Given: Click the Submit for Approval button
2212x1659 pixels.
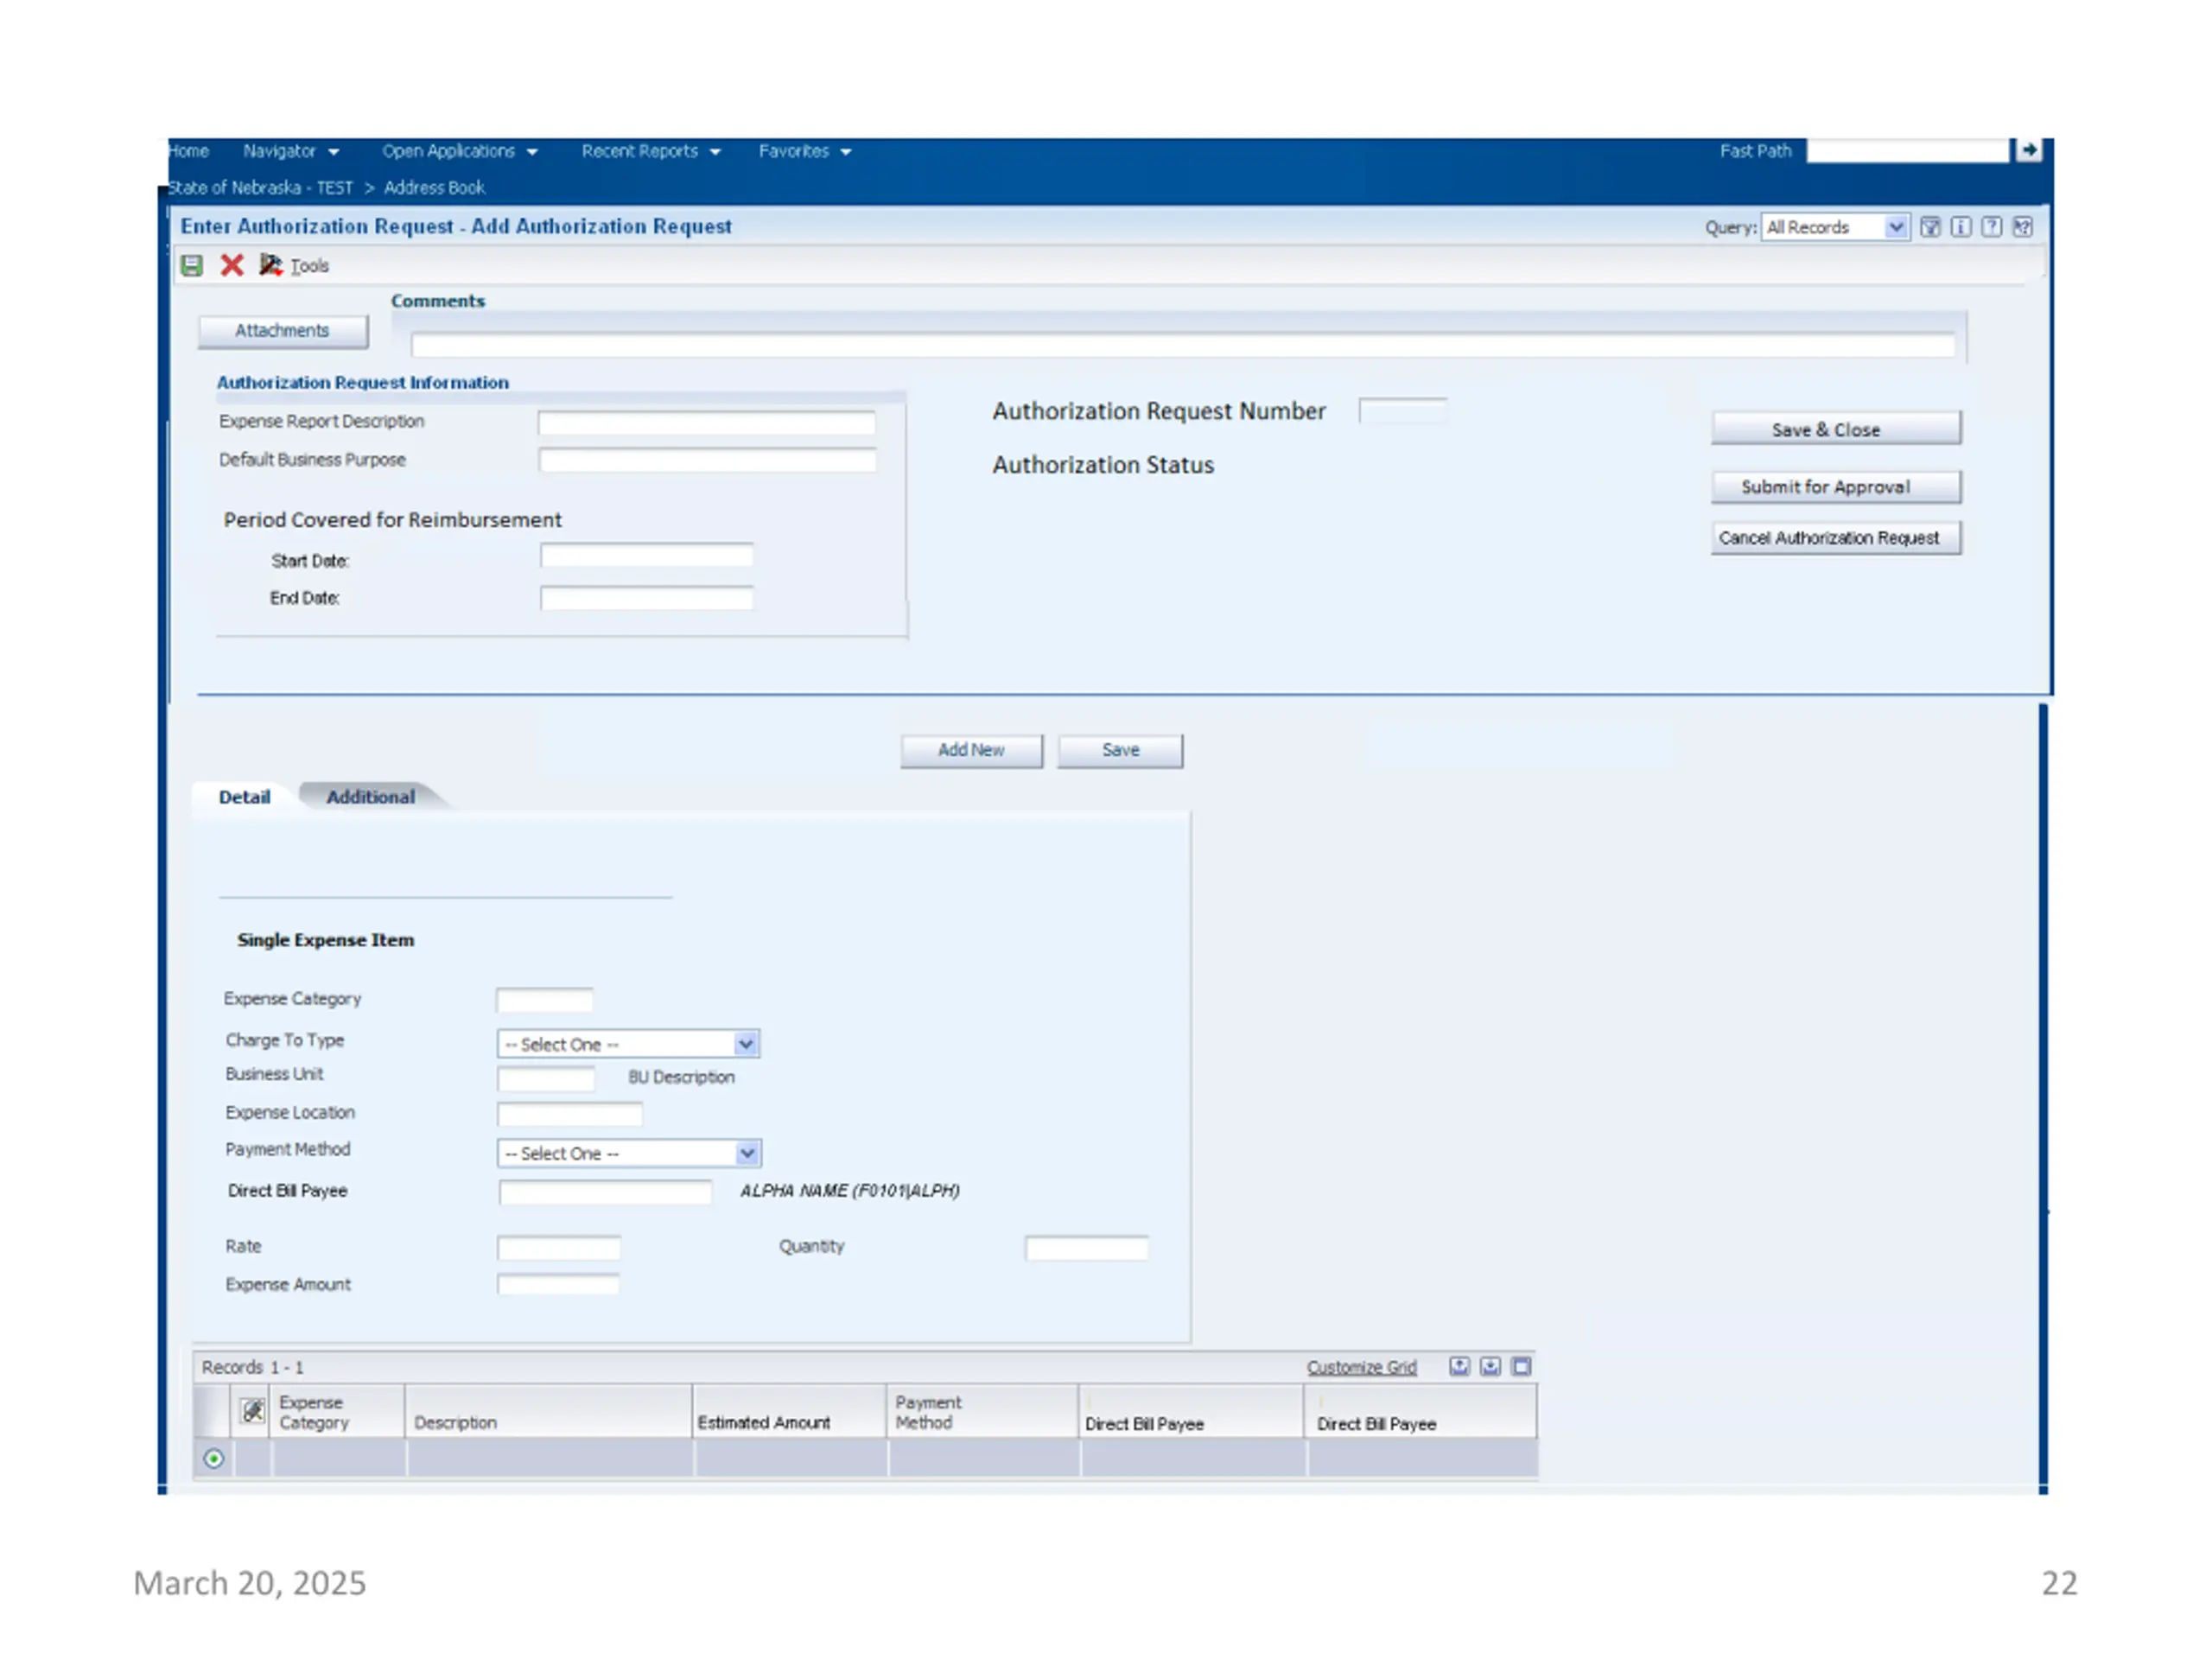Looking at the screenshot, I should coord(1836,487).
